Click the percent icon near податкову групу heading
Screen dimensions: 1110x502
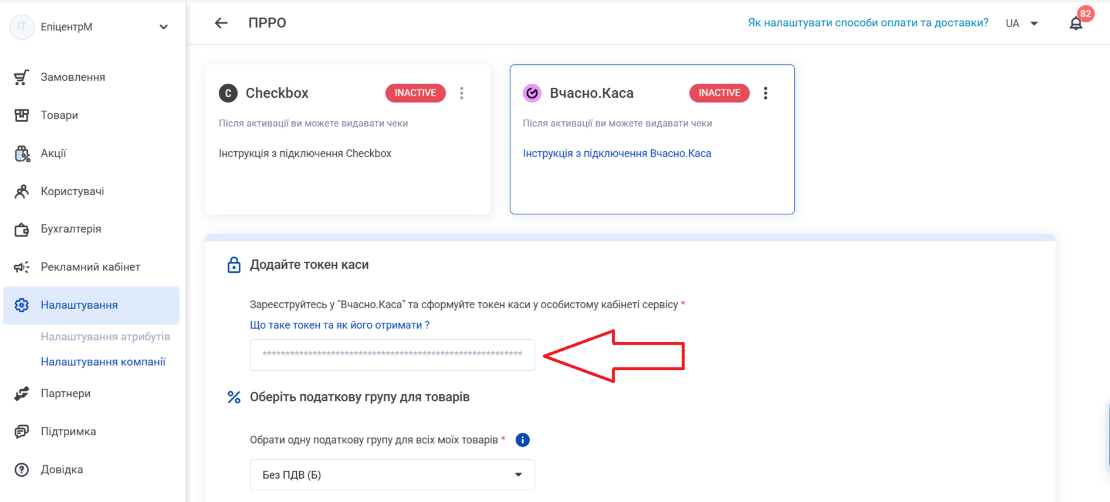(x=234, y=397)
